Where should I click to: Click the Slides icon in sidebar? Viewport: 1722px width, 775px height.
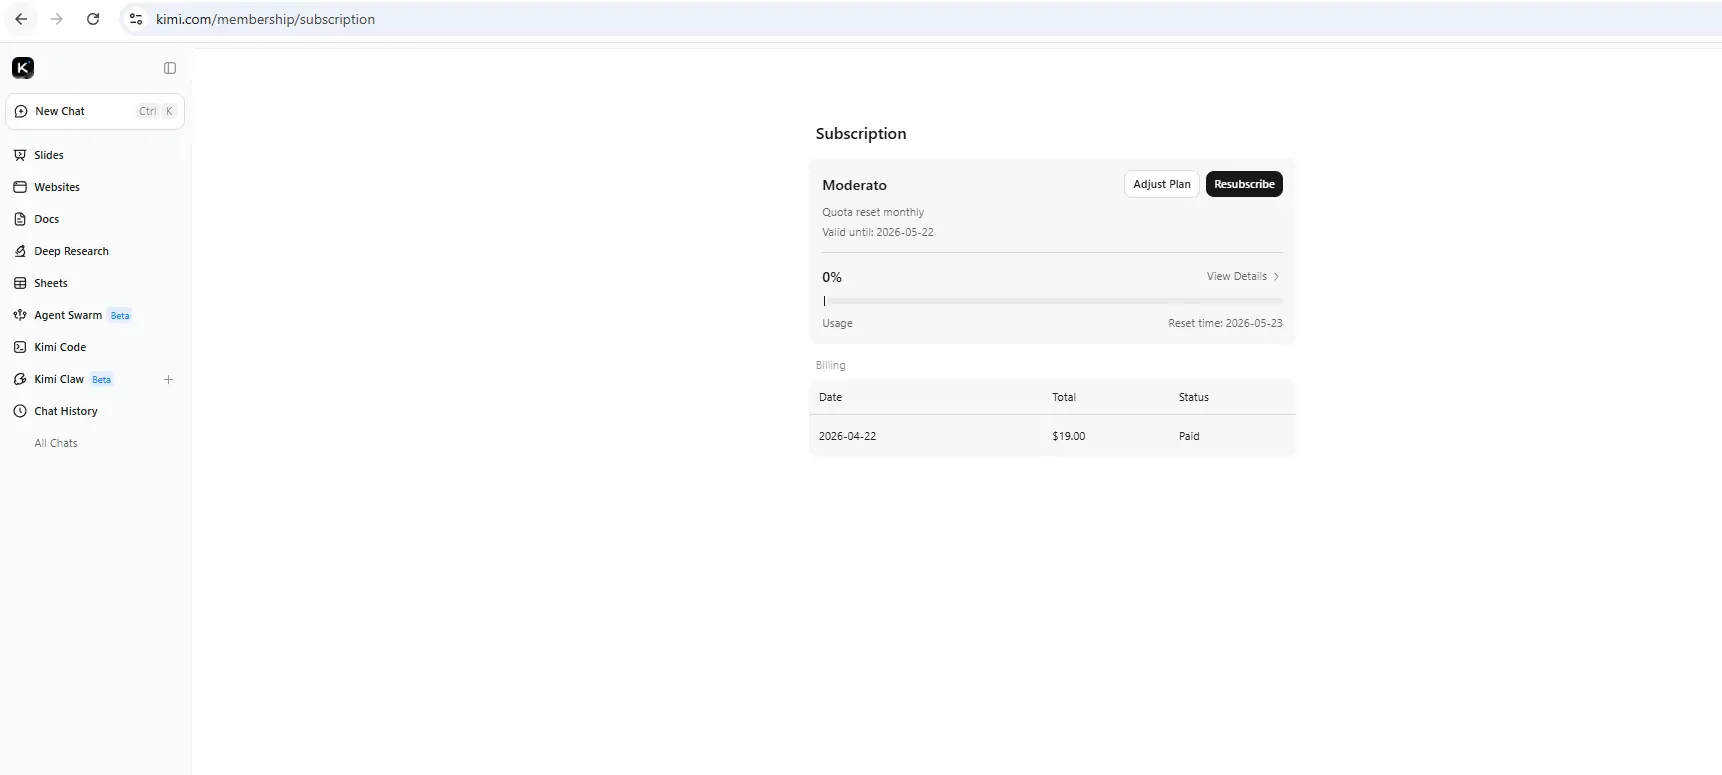pos(20,155)
